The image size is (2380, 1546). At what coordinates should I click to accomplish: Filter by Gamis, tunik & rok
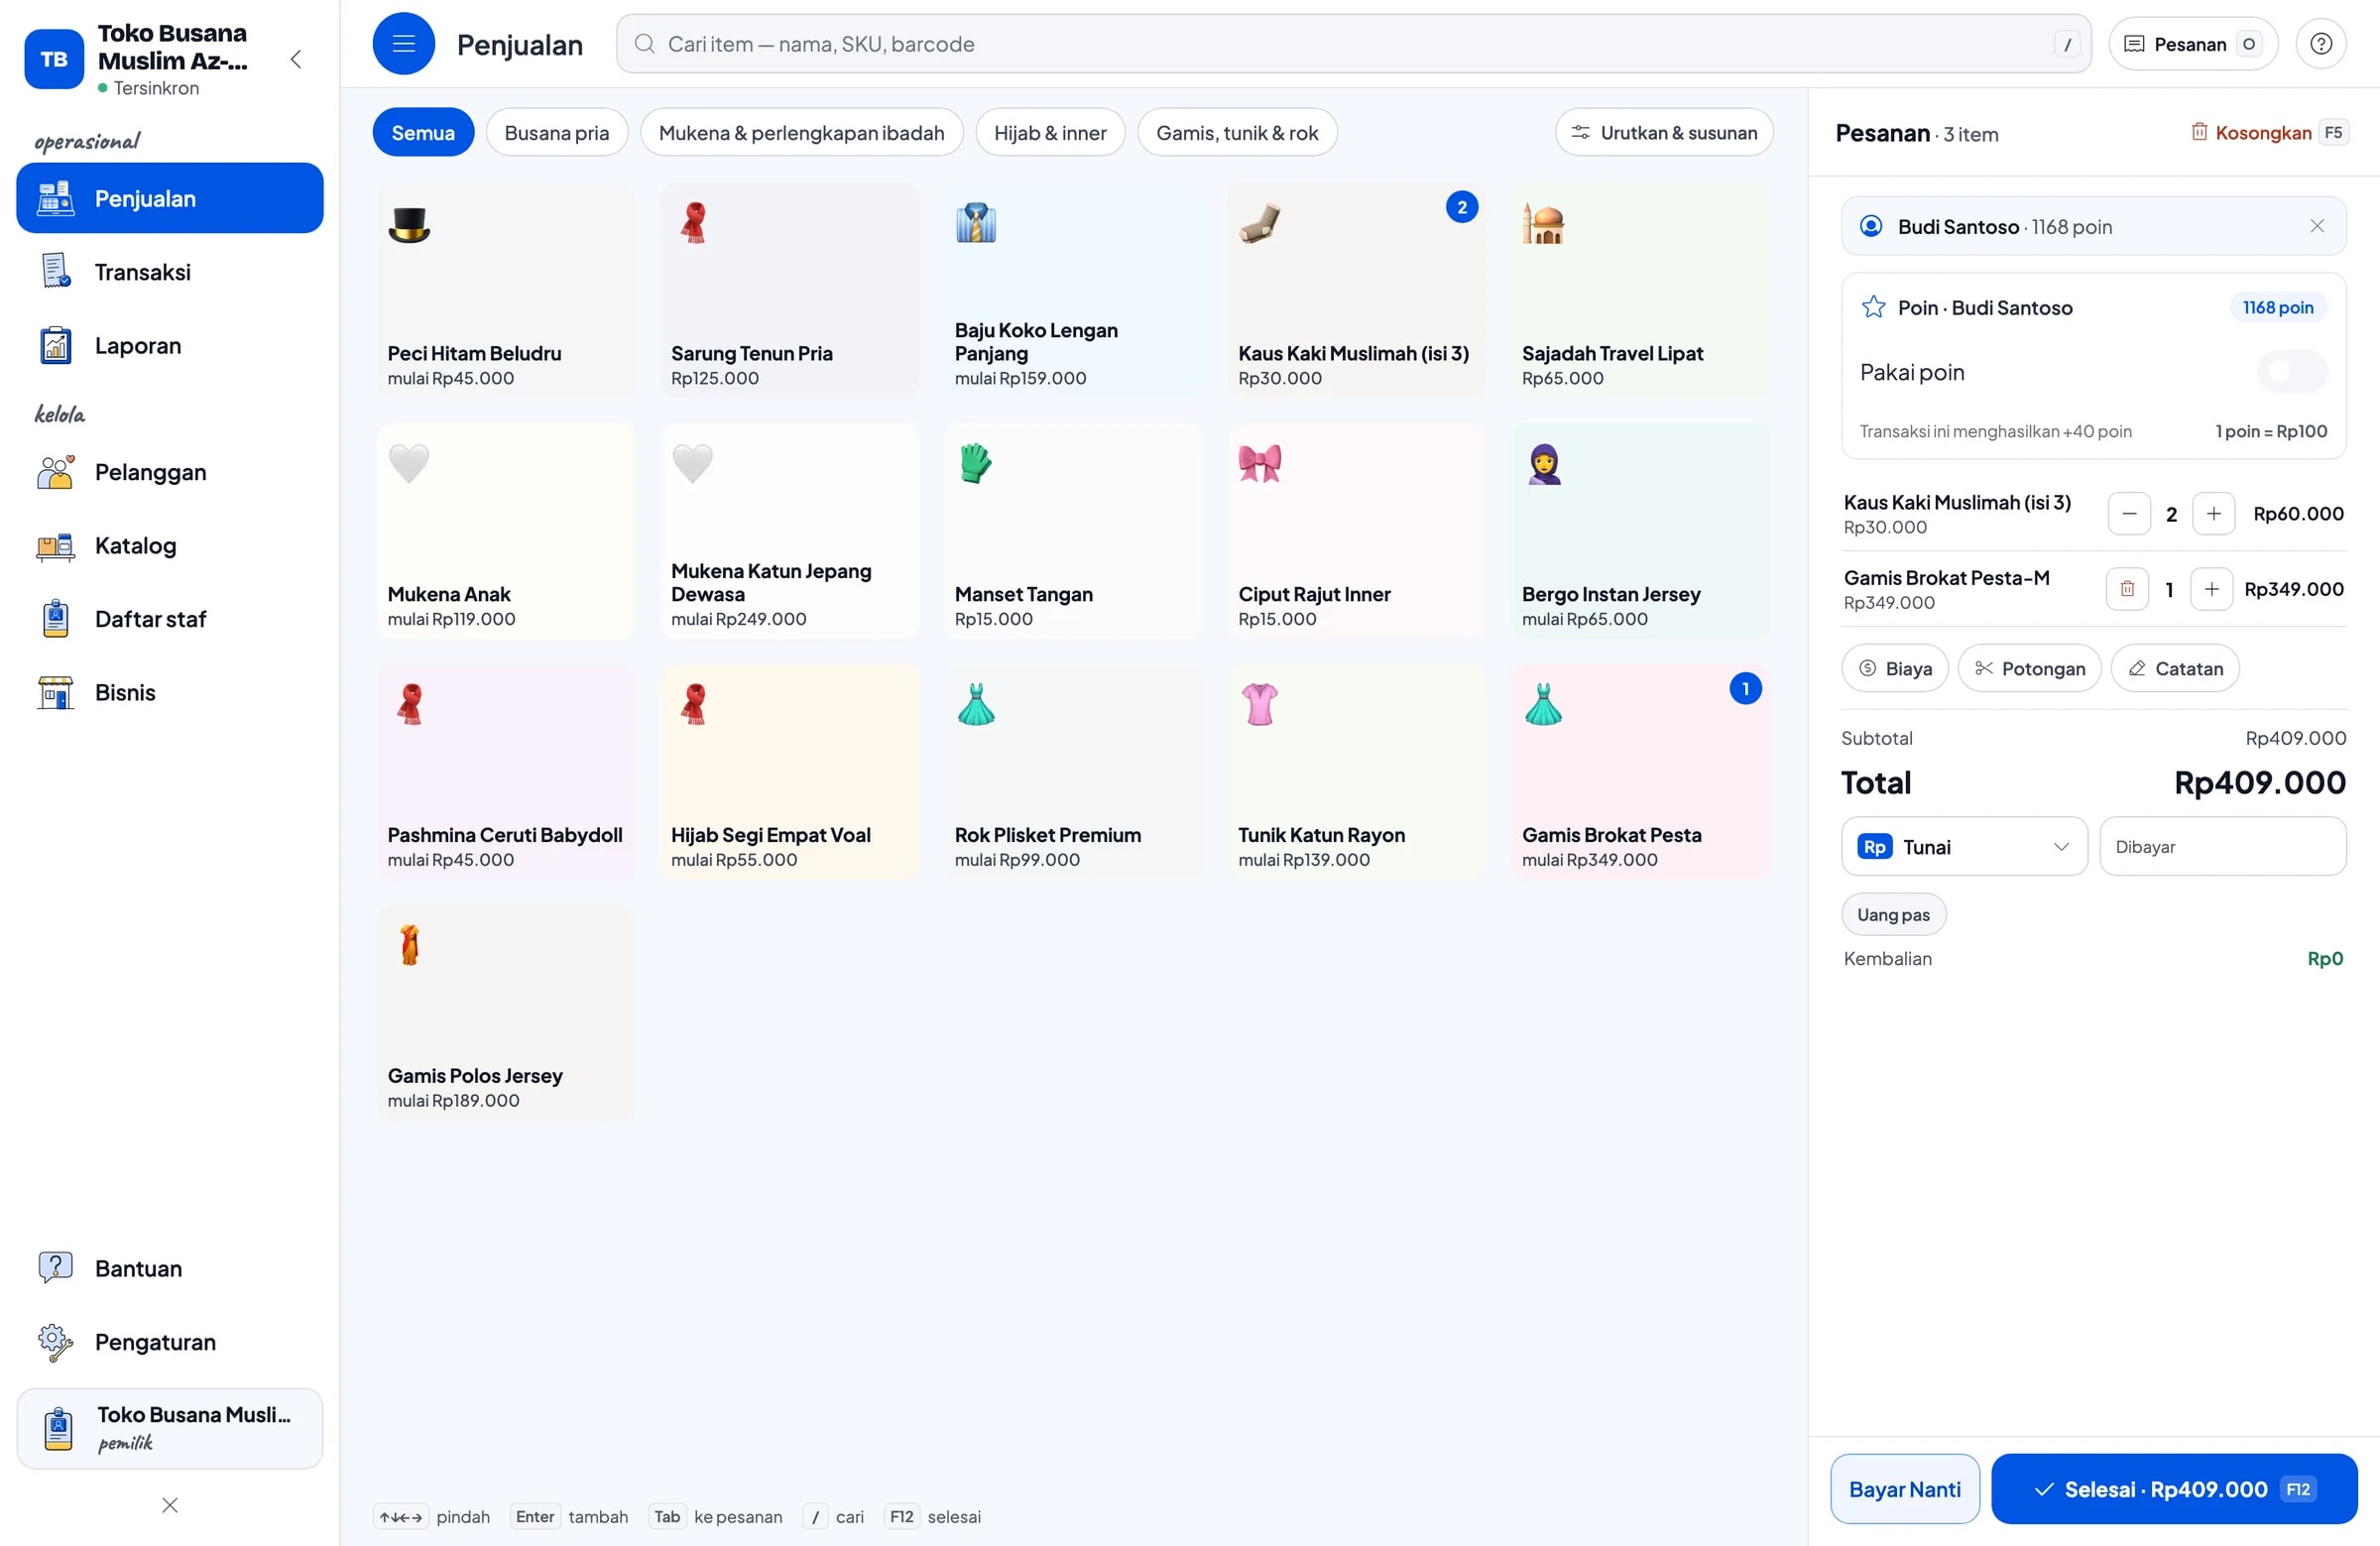[x=1237, y=133]
